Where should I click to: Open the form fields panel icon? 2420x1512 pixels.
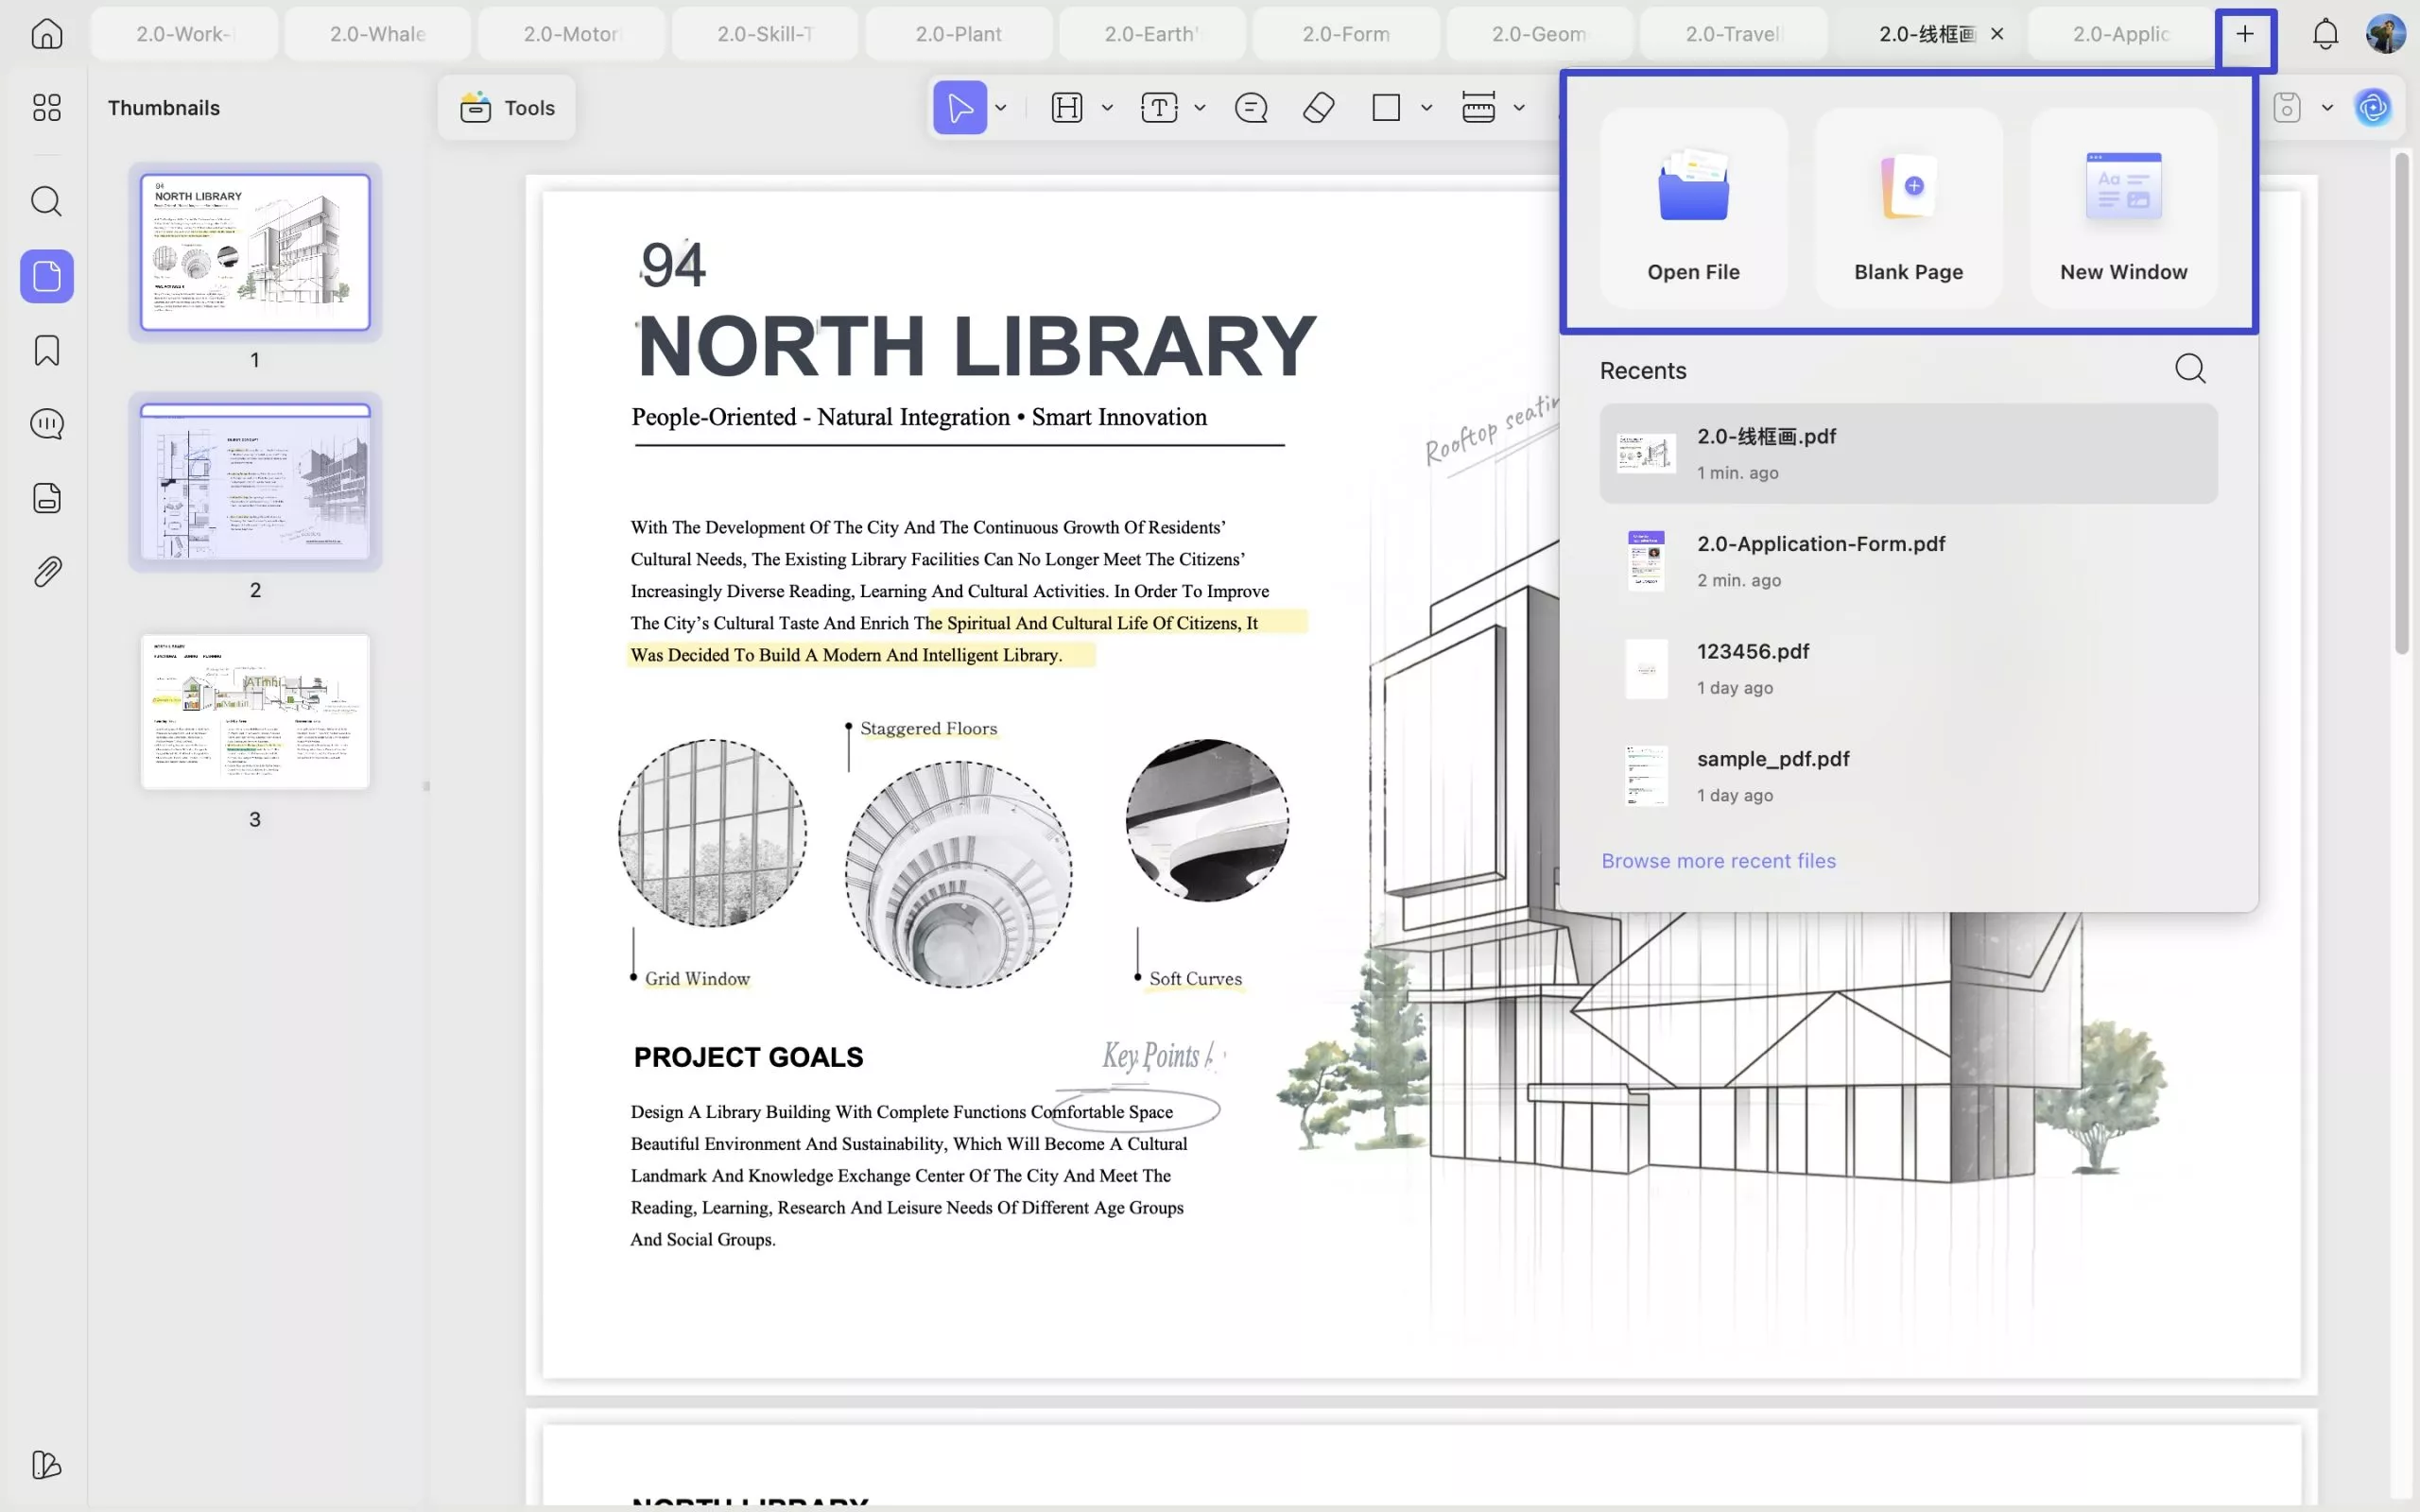click(46, 498)
